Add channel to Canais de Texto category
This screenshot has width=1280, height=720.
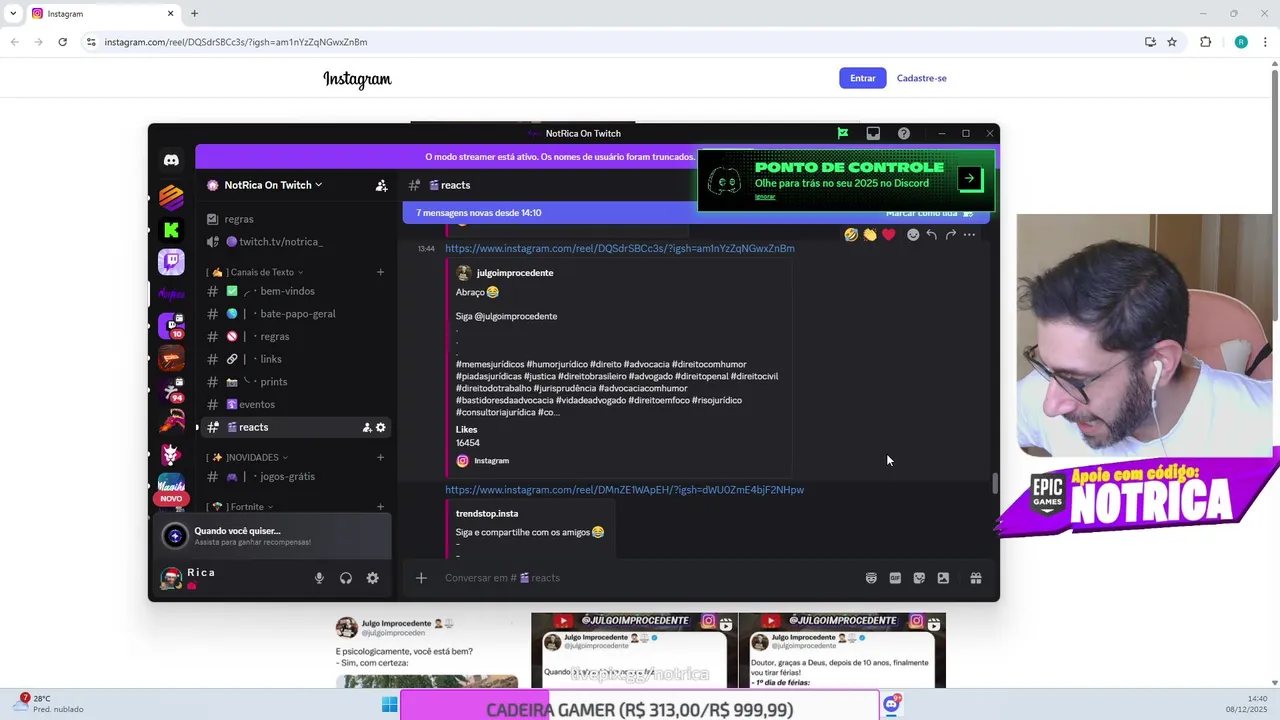[380, 272]
